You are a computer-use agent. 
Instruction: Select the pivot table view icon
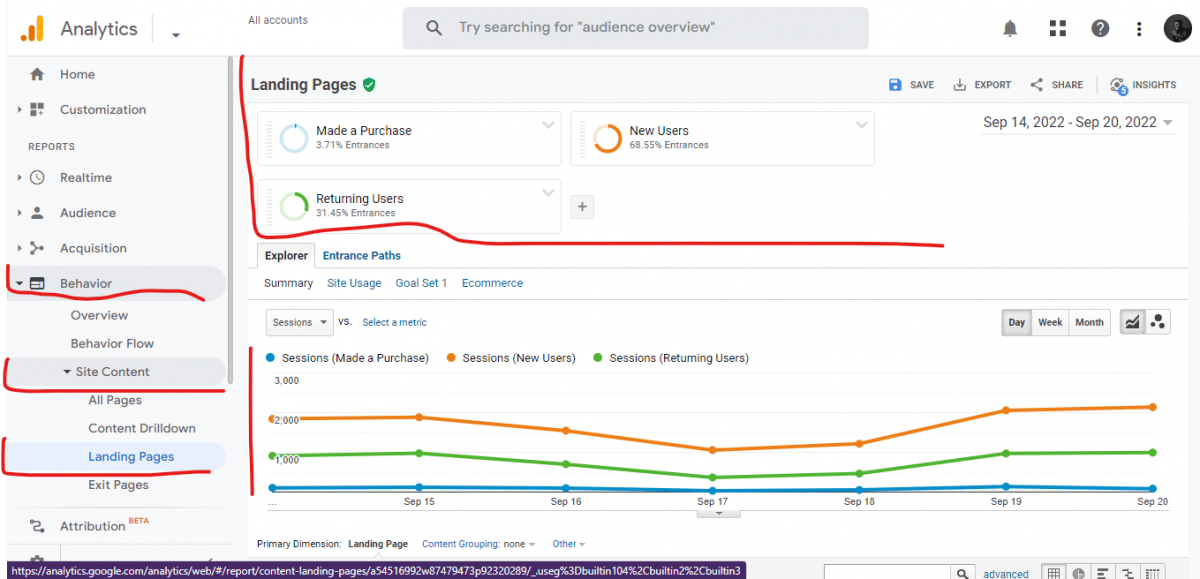point(1153,572)
